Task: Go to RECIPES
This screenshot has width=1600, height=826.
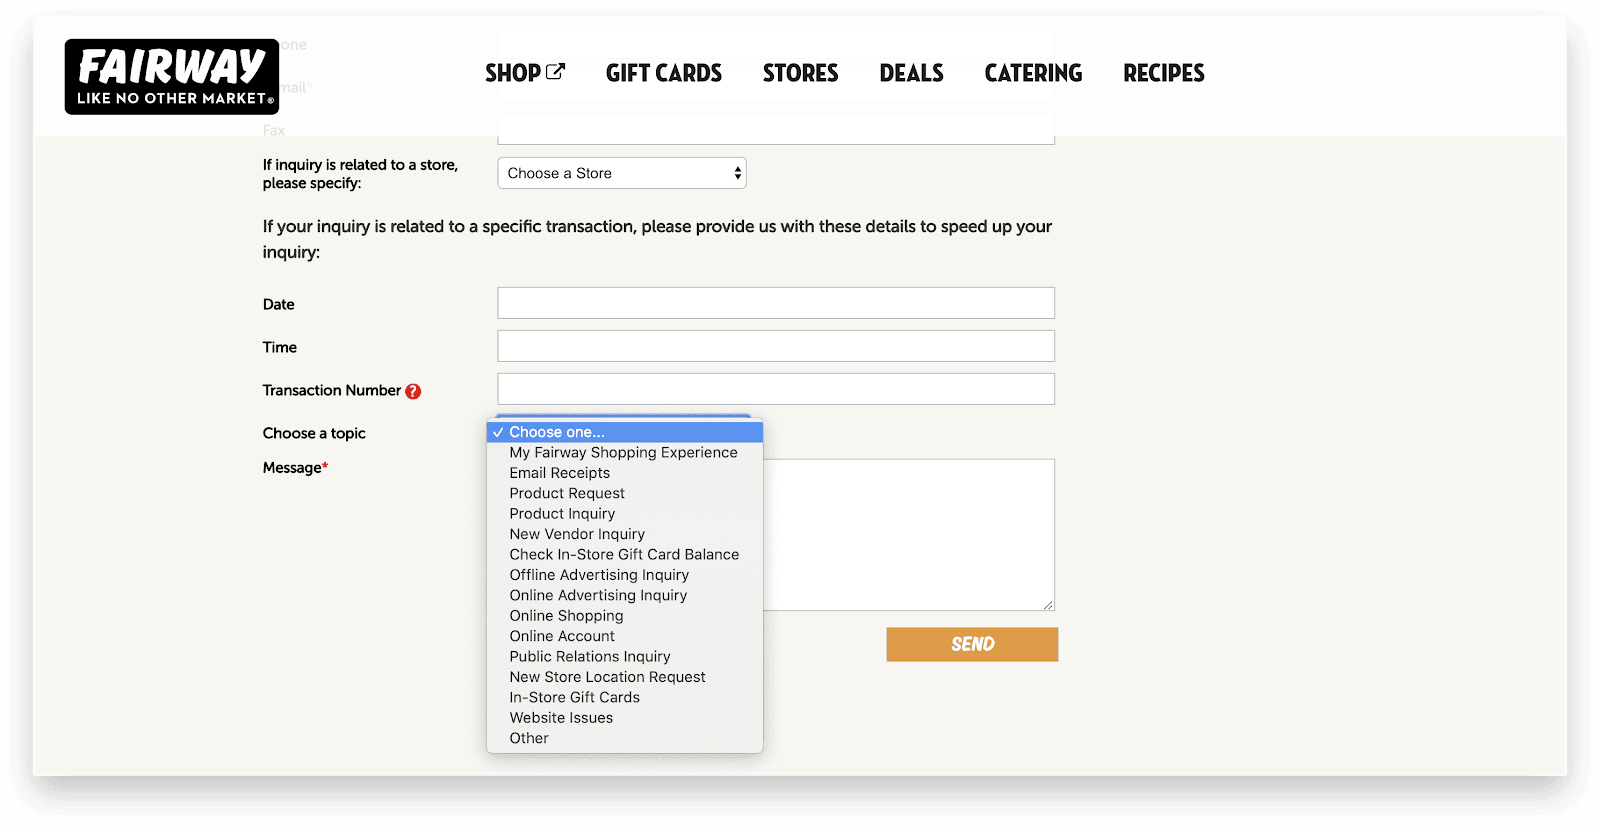Action: click(x=1164, y=73)
